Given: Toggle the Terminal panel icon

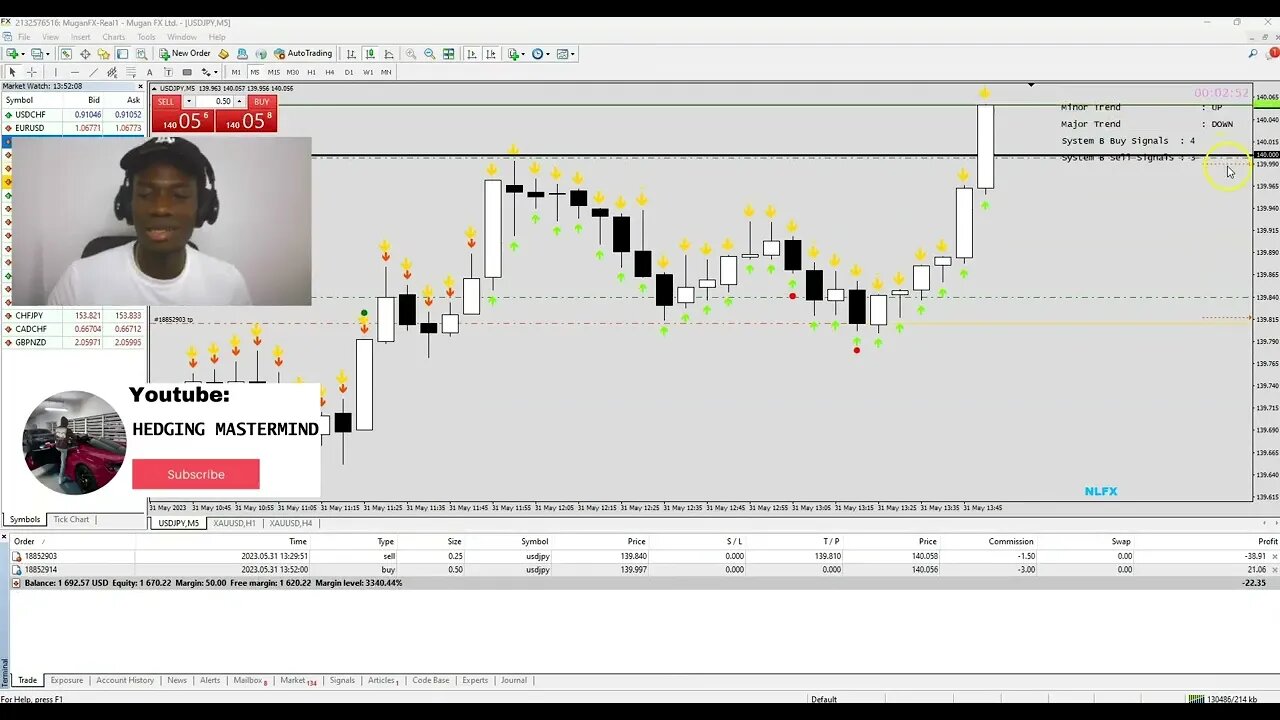Looking at the screenshot, I should [x=122, y=54].
